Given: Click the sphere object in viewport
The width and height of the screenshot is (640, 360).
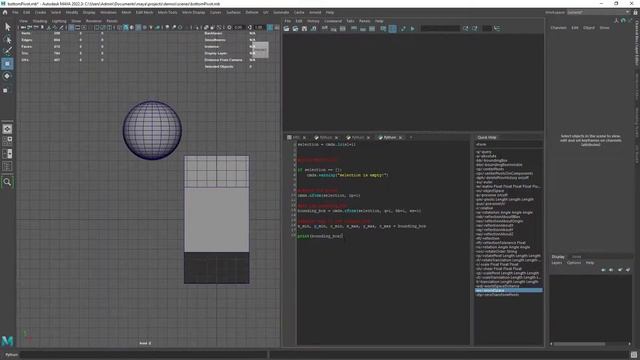Looking at the screenshot, I should (152, 130).
